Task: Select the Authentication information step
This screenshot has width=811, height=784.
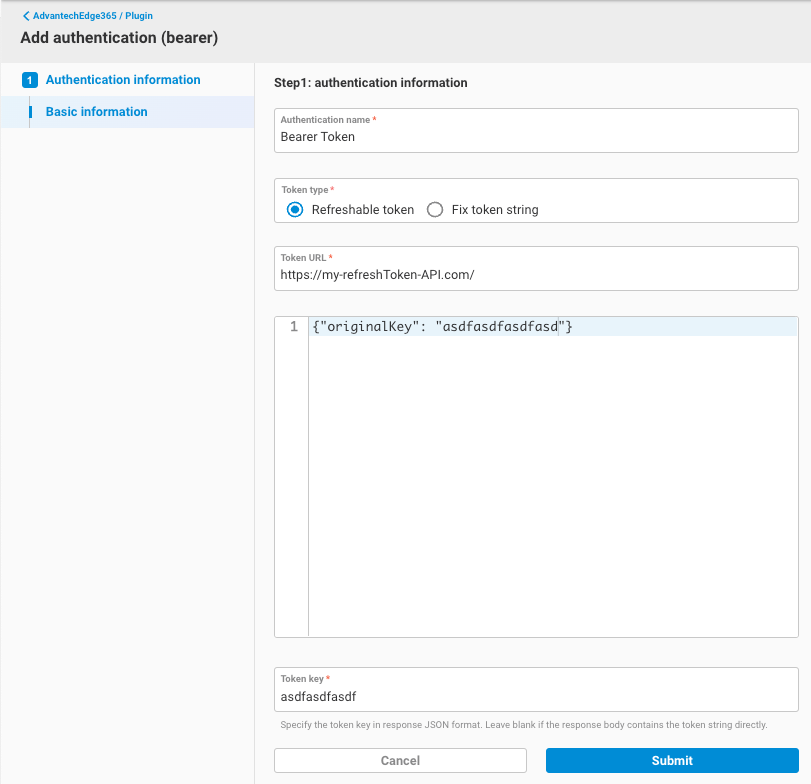Action: (x=123, y=79)
